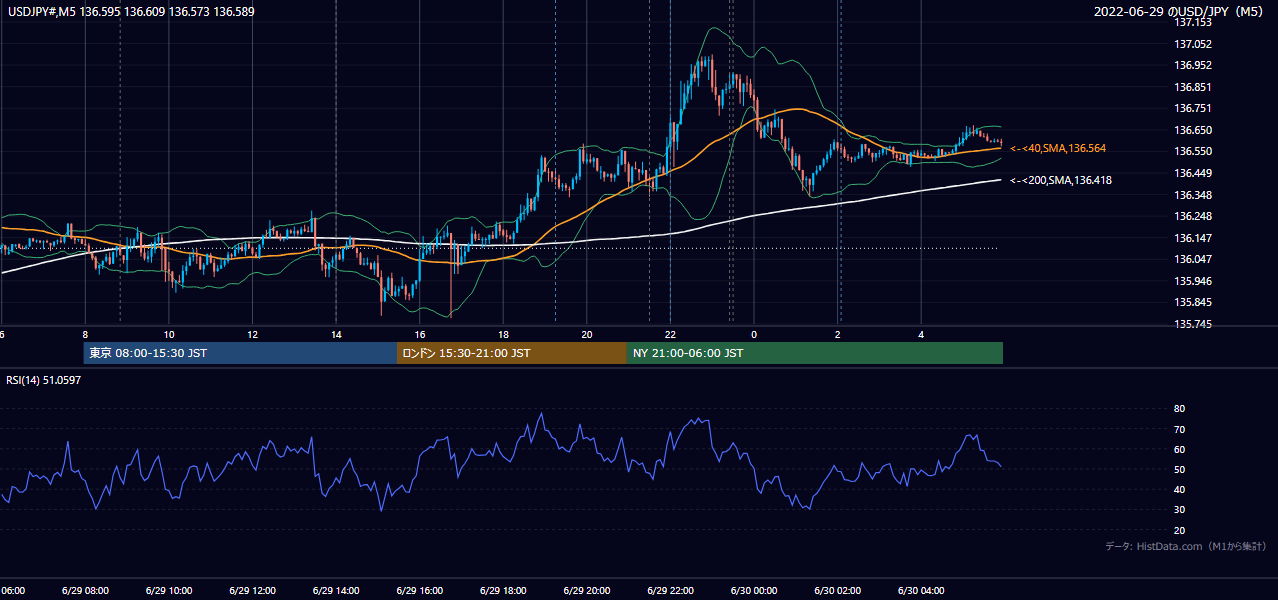The height and width of the screenshot is (600, 1278).
Task: Click bottom date label 6/30 02:00
Action: [x=837, y=591]
